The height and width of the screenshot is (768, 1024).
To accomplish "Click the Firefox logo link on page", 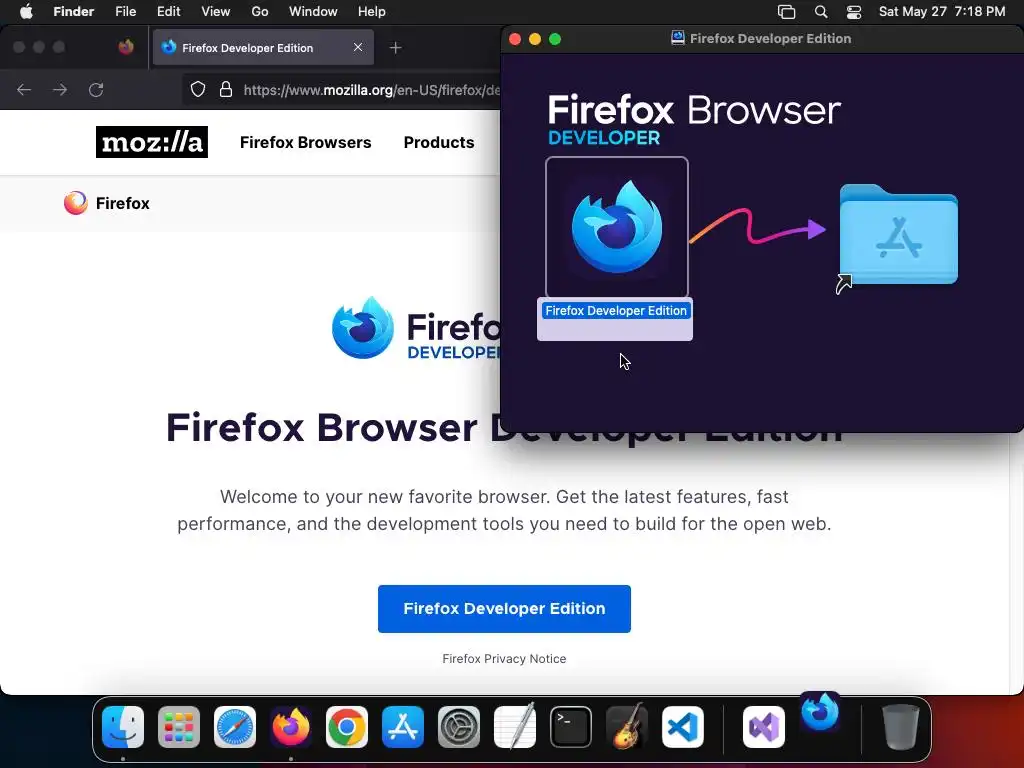I will 107,203.
